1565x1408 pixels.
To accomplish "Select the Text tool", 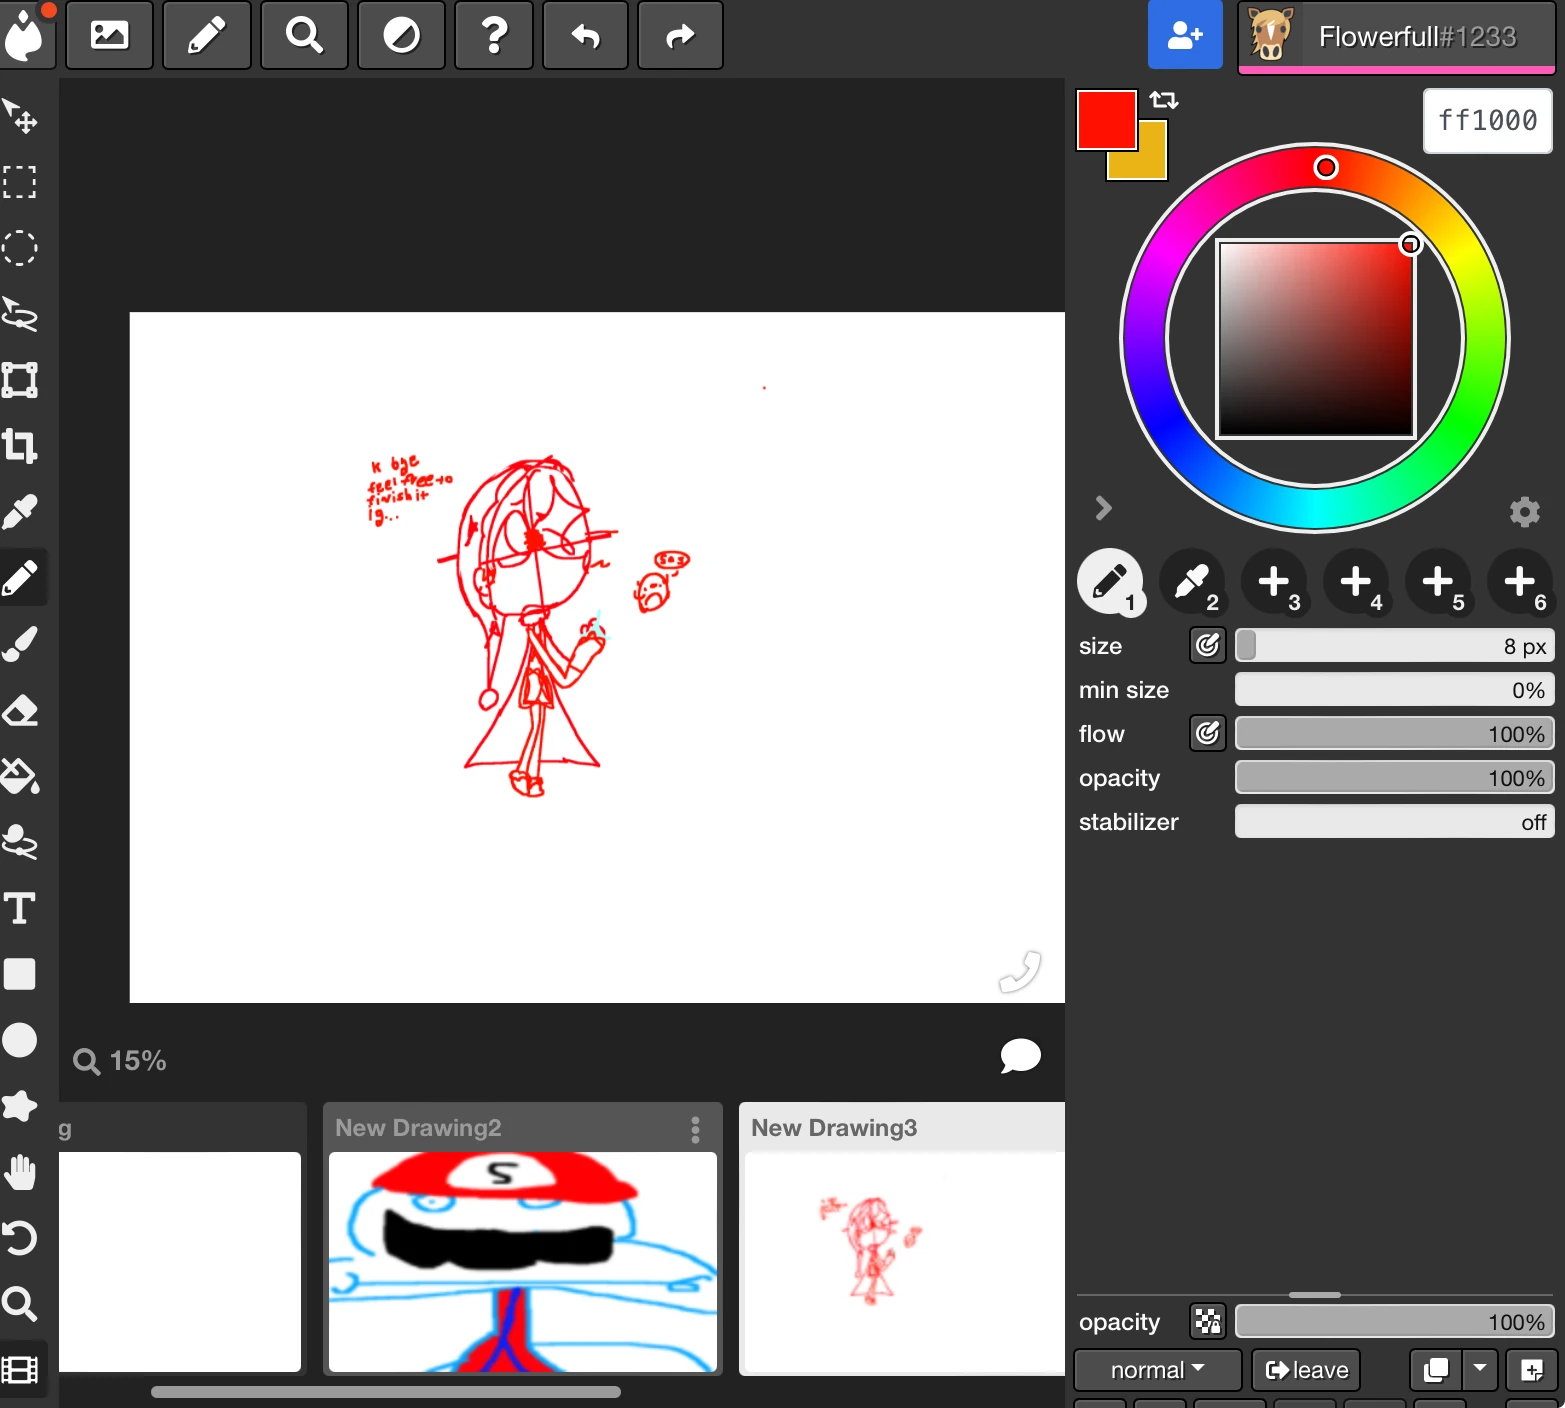I will coord(20,908).
